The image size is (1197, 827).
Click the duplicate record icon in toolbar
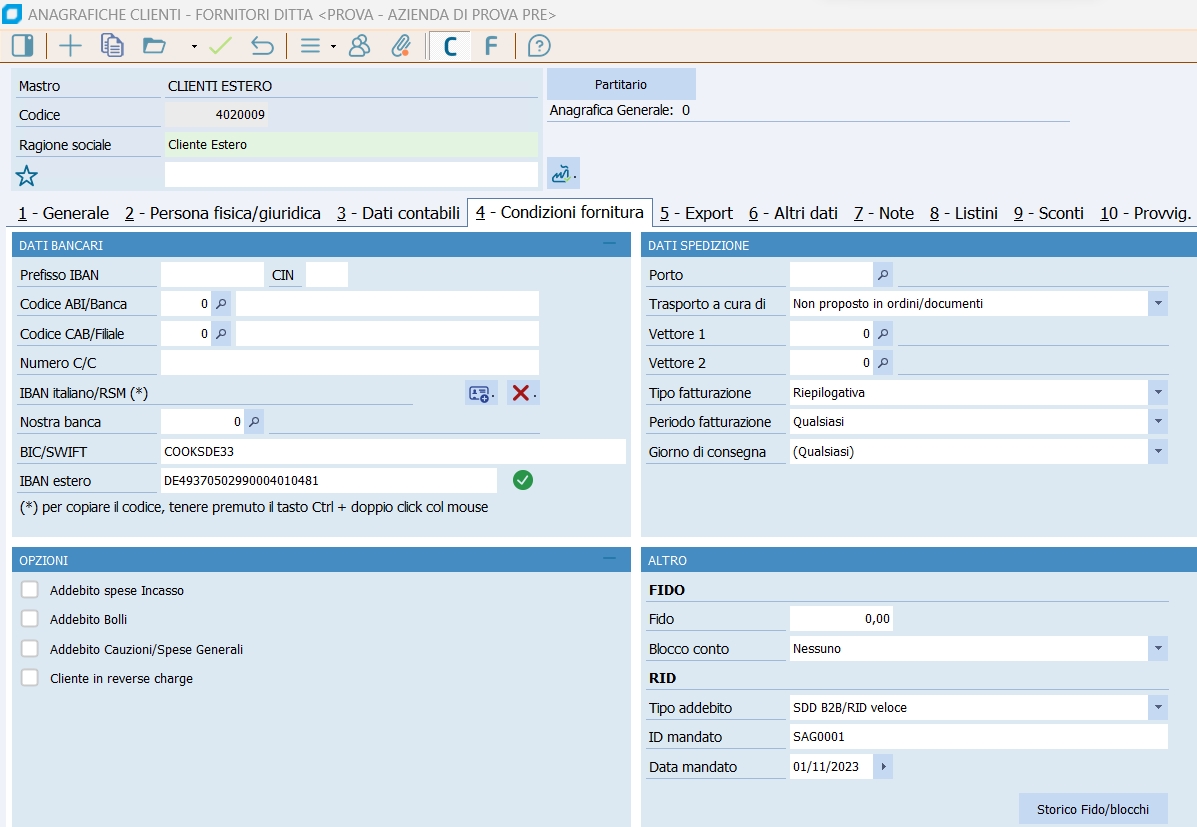click(x=112, y=46)
